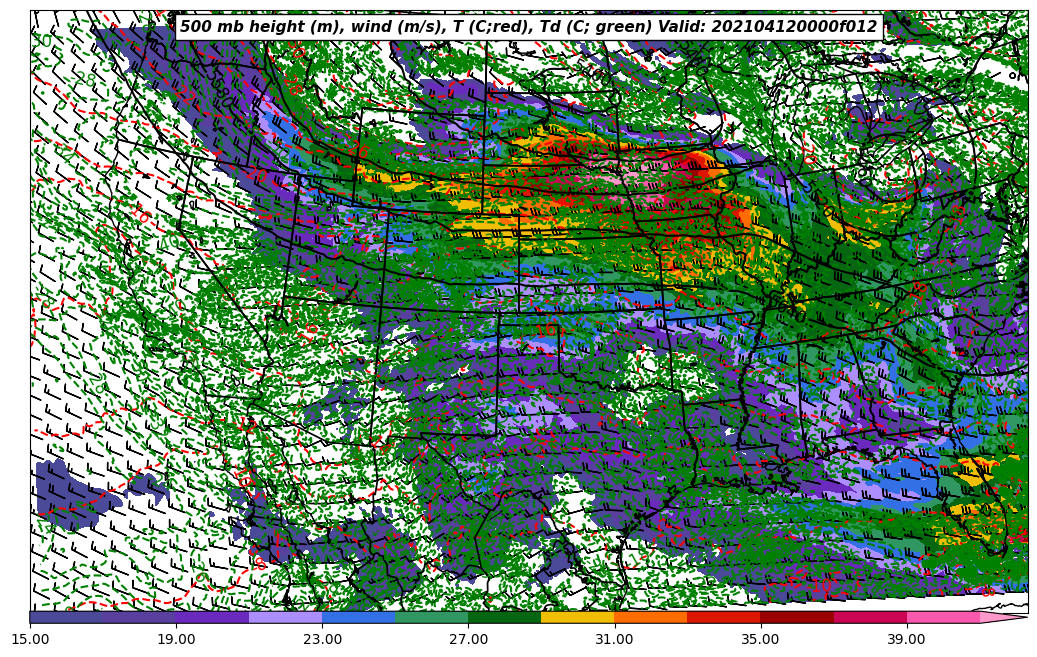The height and width of the screenshot is (657, 1037).
Task: Click the plot title with valid time
Action: pyautogui.click(x=528, y=27)
